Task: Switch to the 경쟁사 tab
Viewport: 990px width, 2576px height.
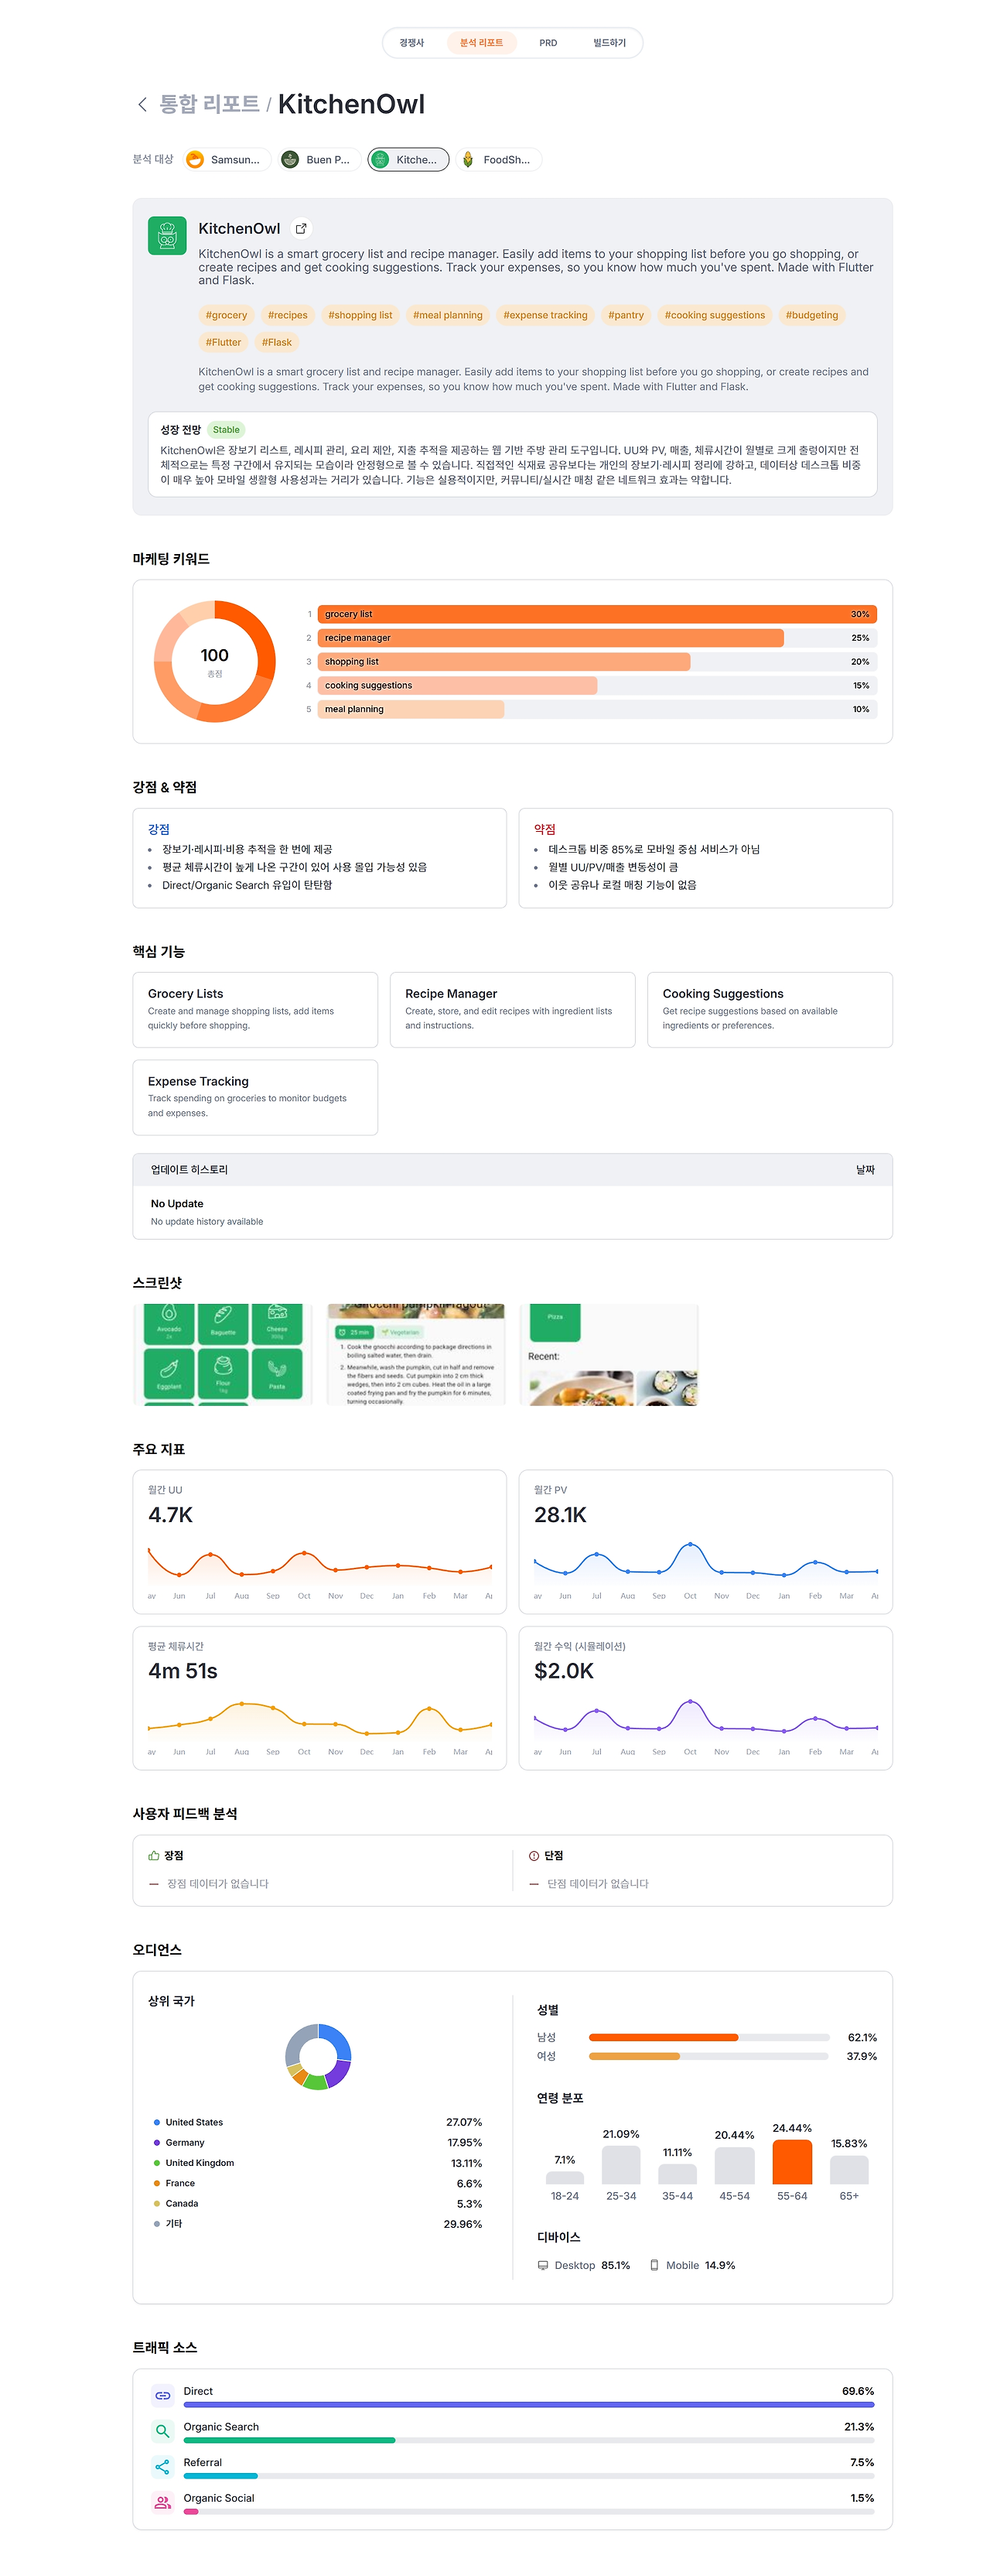Action: coord(412,43)
